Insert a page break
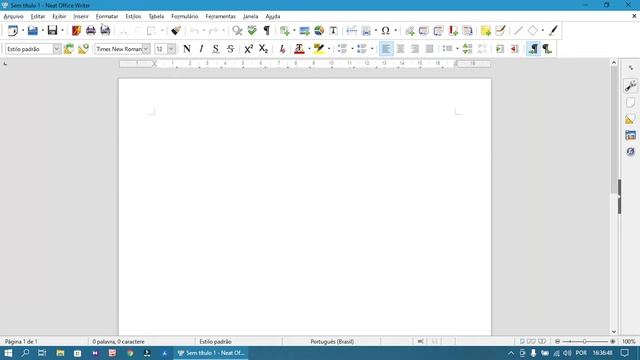 click(x=351, y=31)
